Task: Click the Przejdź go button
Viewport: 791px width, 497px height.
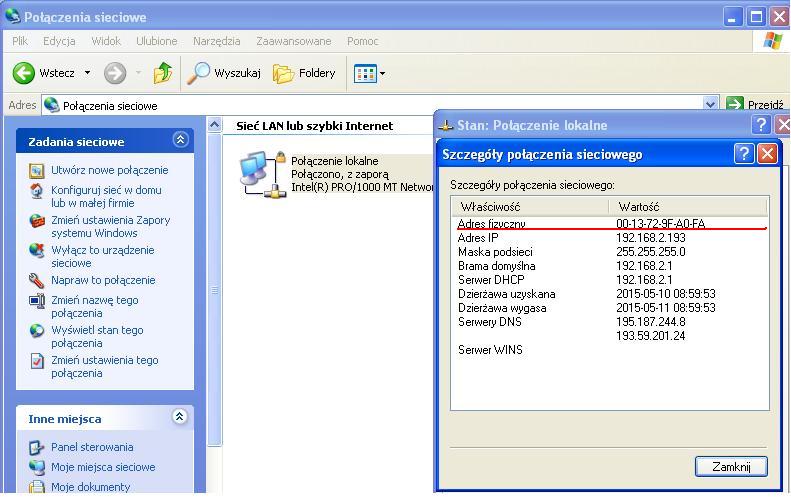Action: [756, 105]
